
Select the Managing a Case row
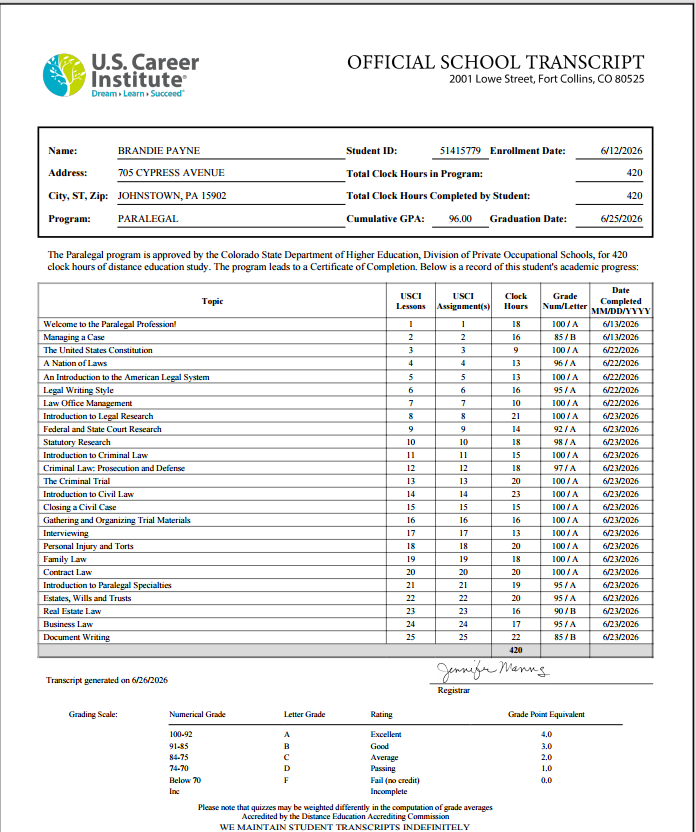point(345,337)
